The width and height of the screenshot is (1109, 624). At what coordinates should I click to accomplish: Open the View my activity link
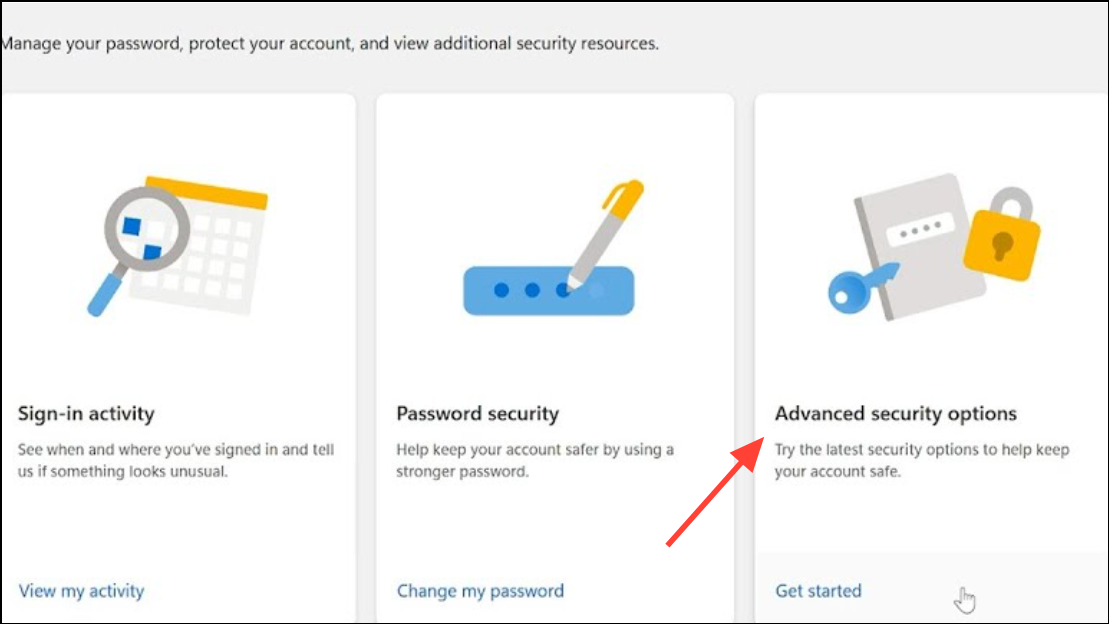pos(81,591)
